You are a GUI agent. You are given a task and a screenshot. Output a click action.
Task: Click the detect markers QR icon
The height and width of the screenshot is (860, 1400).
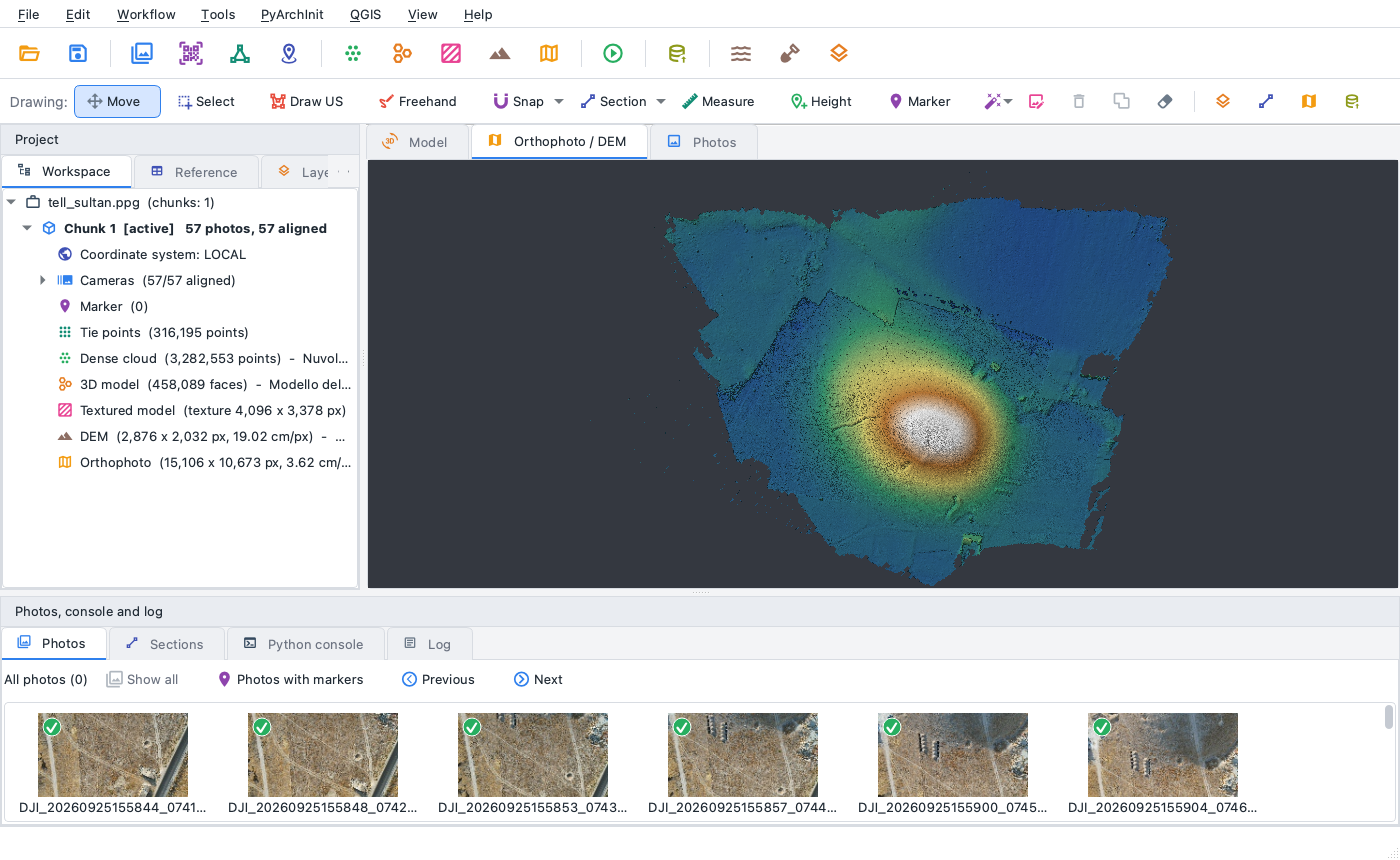(x=191, y=53)
